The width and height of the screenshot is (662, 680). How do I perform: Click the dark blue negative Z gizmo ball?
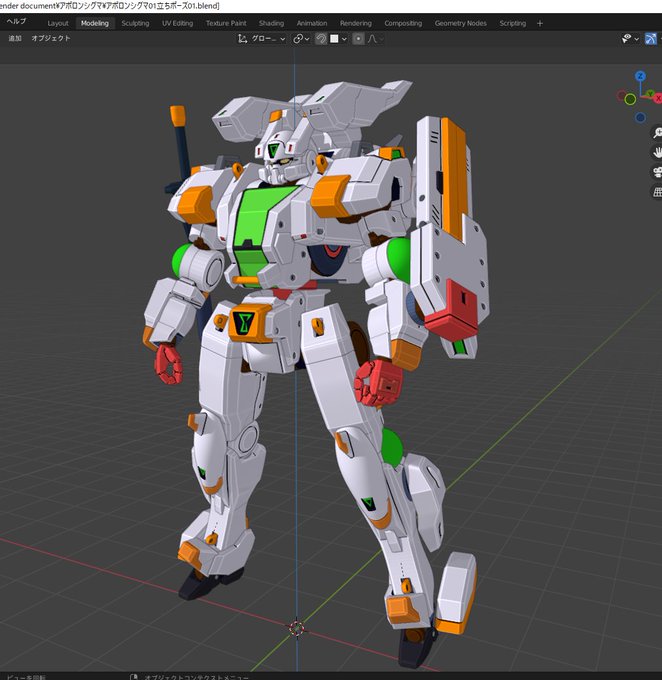pyautogui.click(x=640, y=117)
